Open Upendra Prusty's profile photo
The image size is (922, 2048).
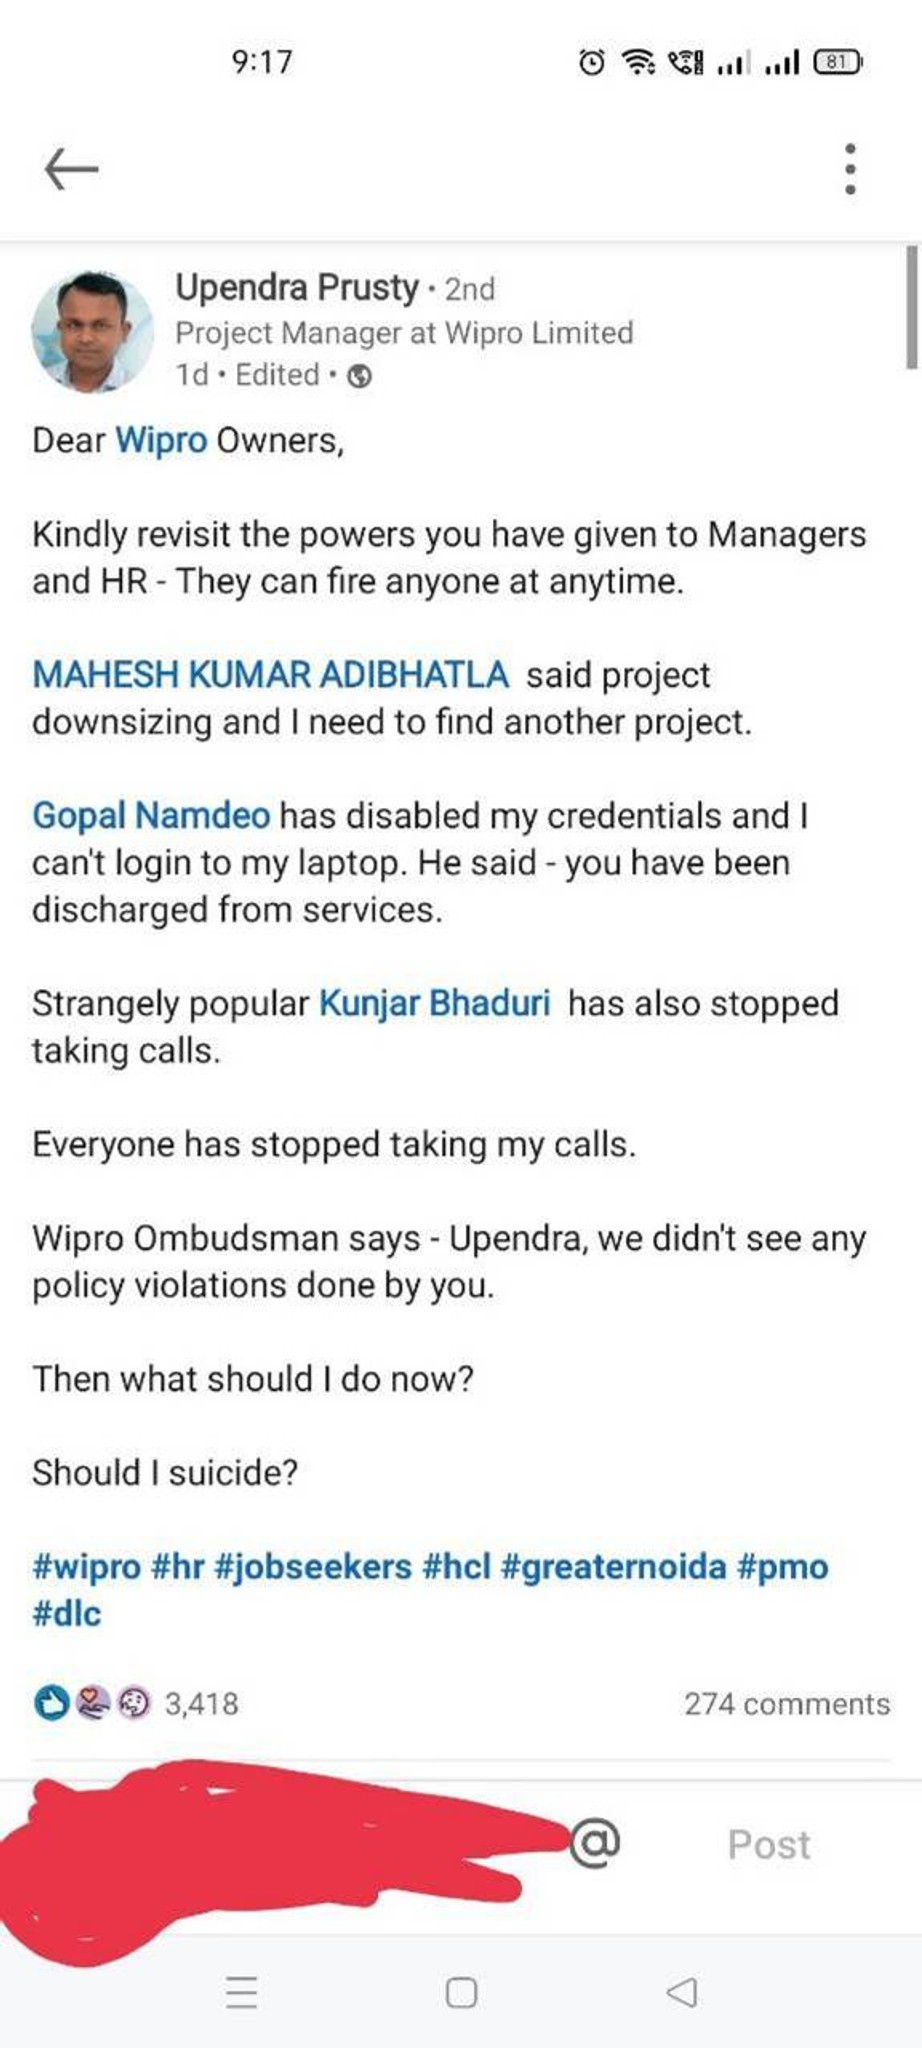(x=92, y=331)
